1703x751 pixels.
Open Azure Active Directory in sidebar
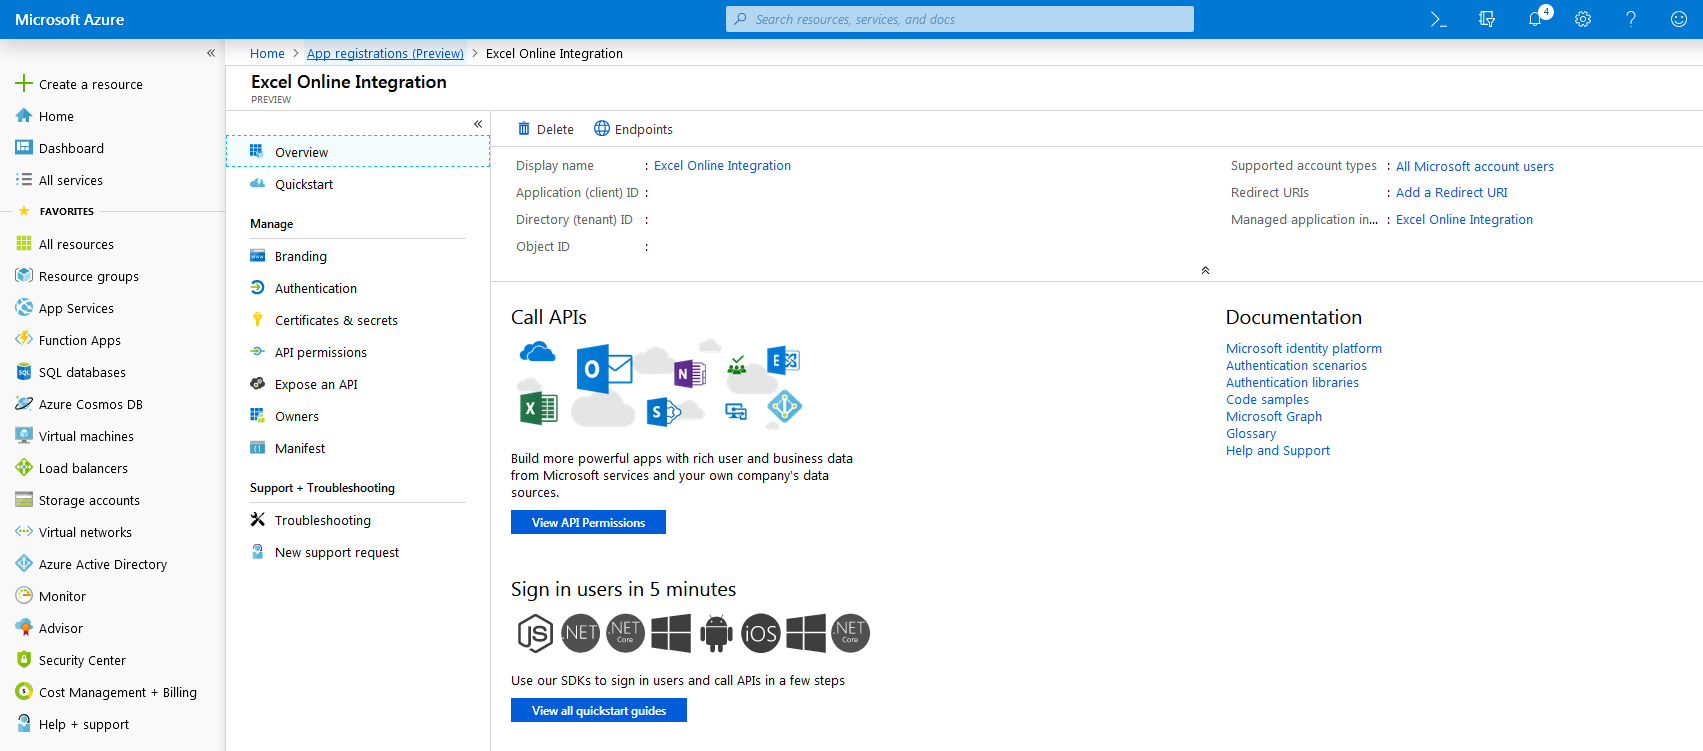[x=102, y=565]
